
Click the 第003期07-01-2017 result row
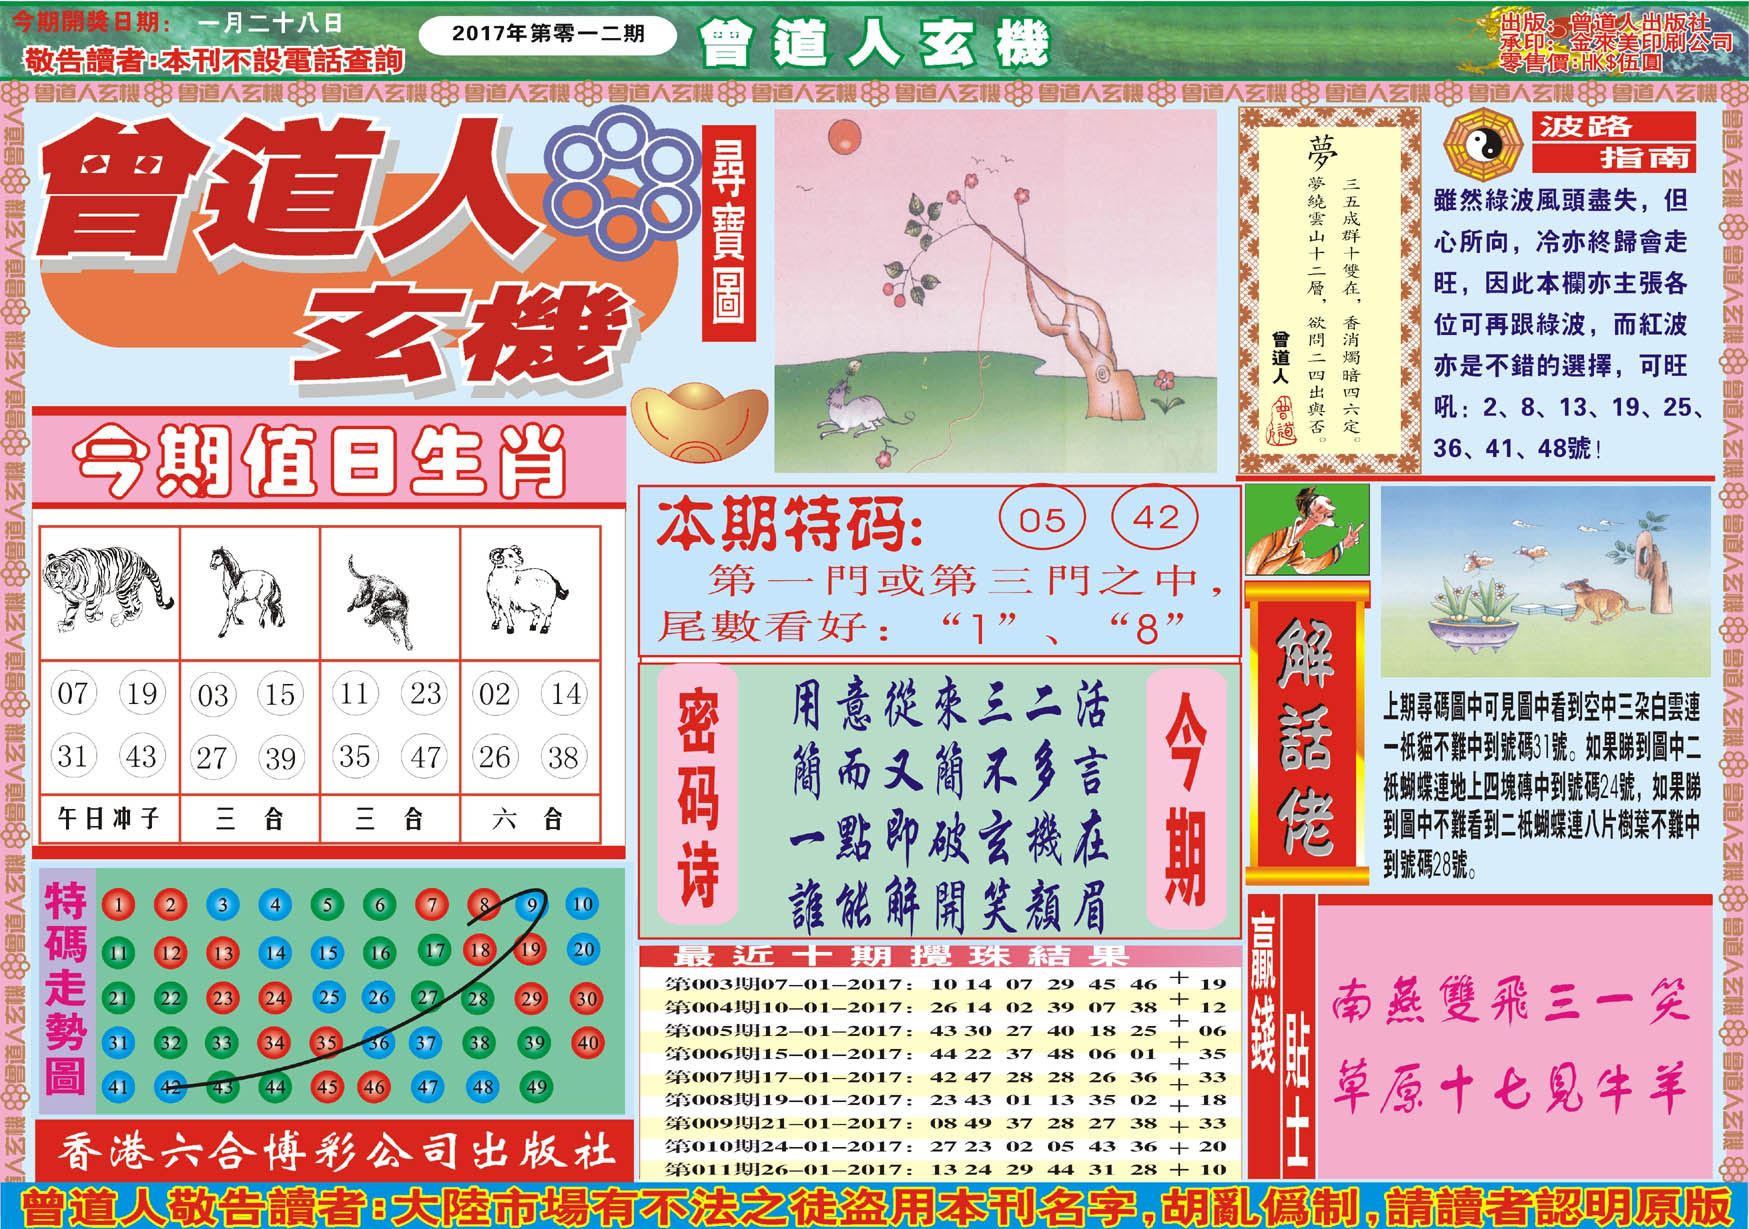(946, 983)
